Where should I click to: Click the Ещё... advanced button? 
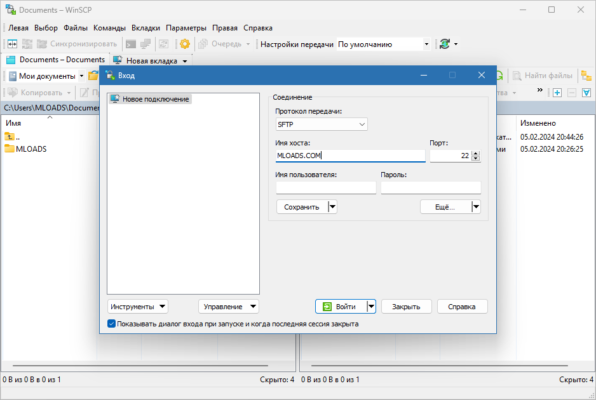coord(445,207)
